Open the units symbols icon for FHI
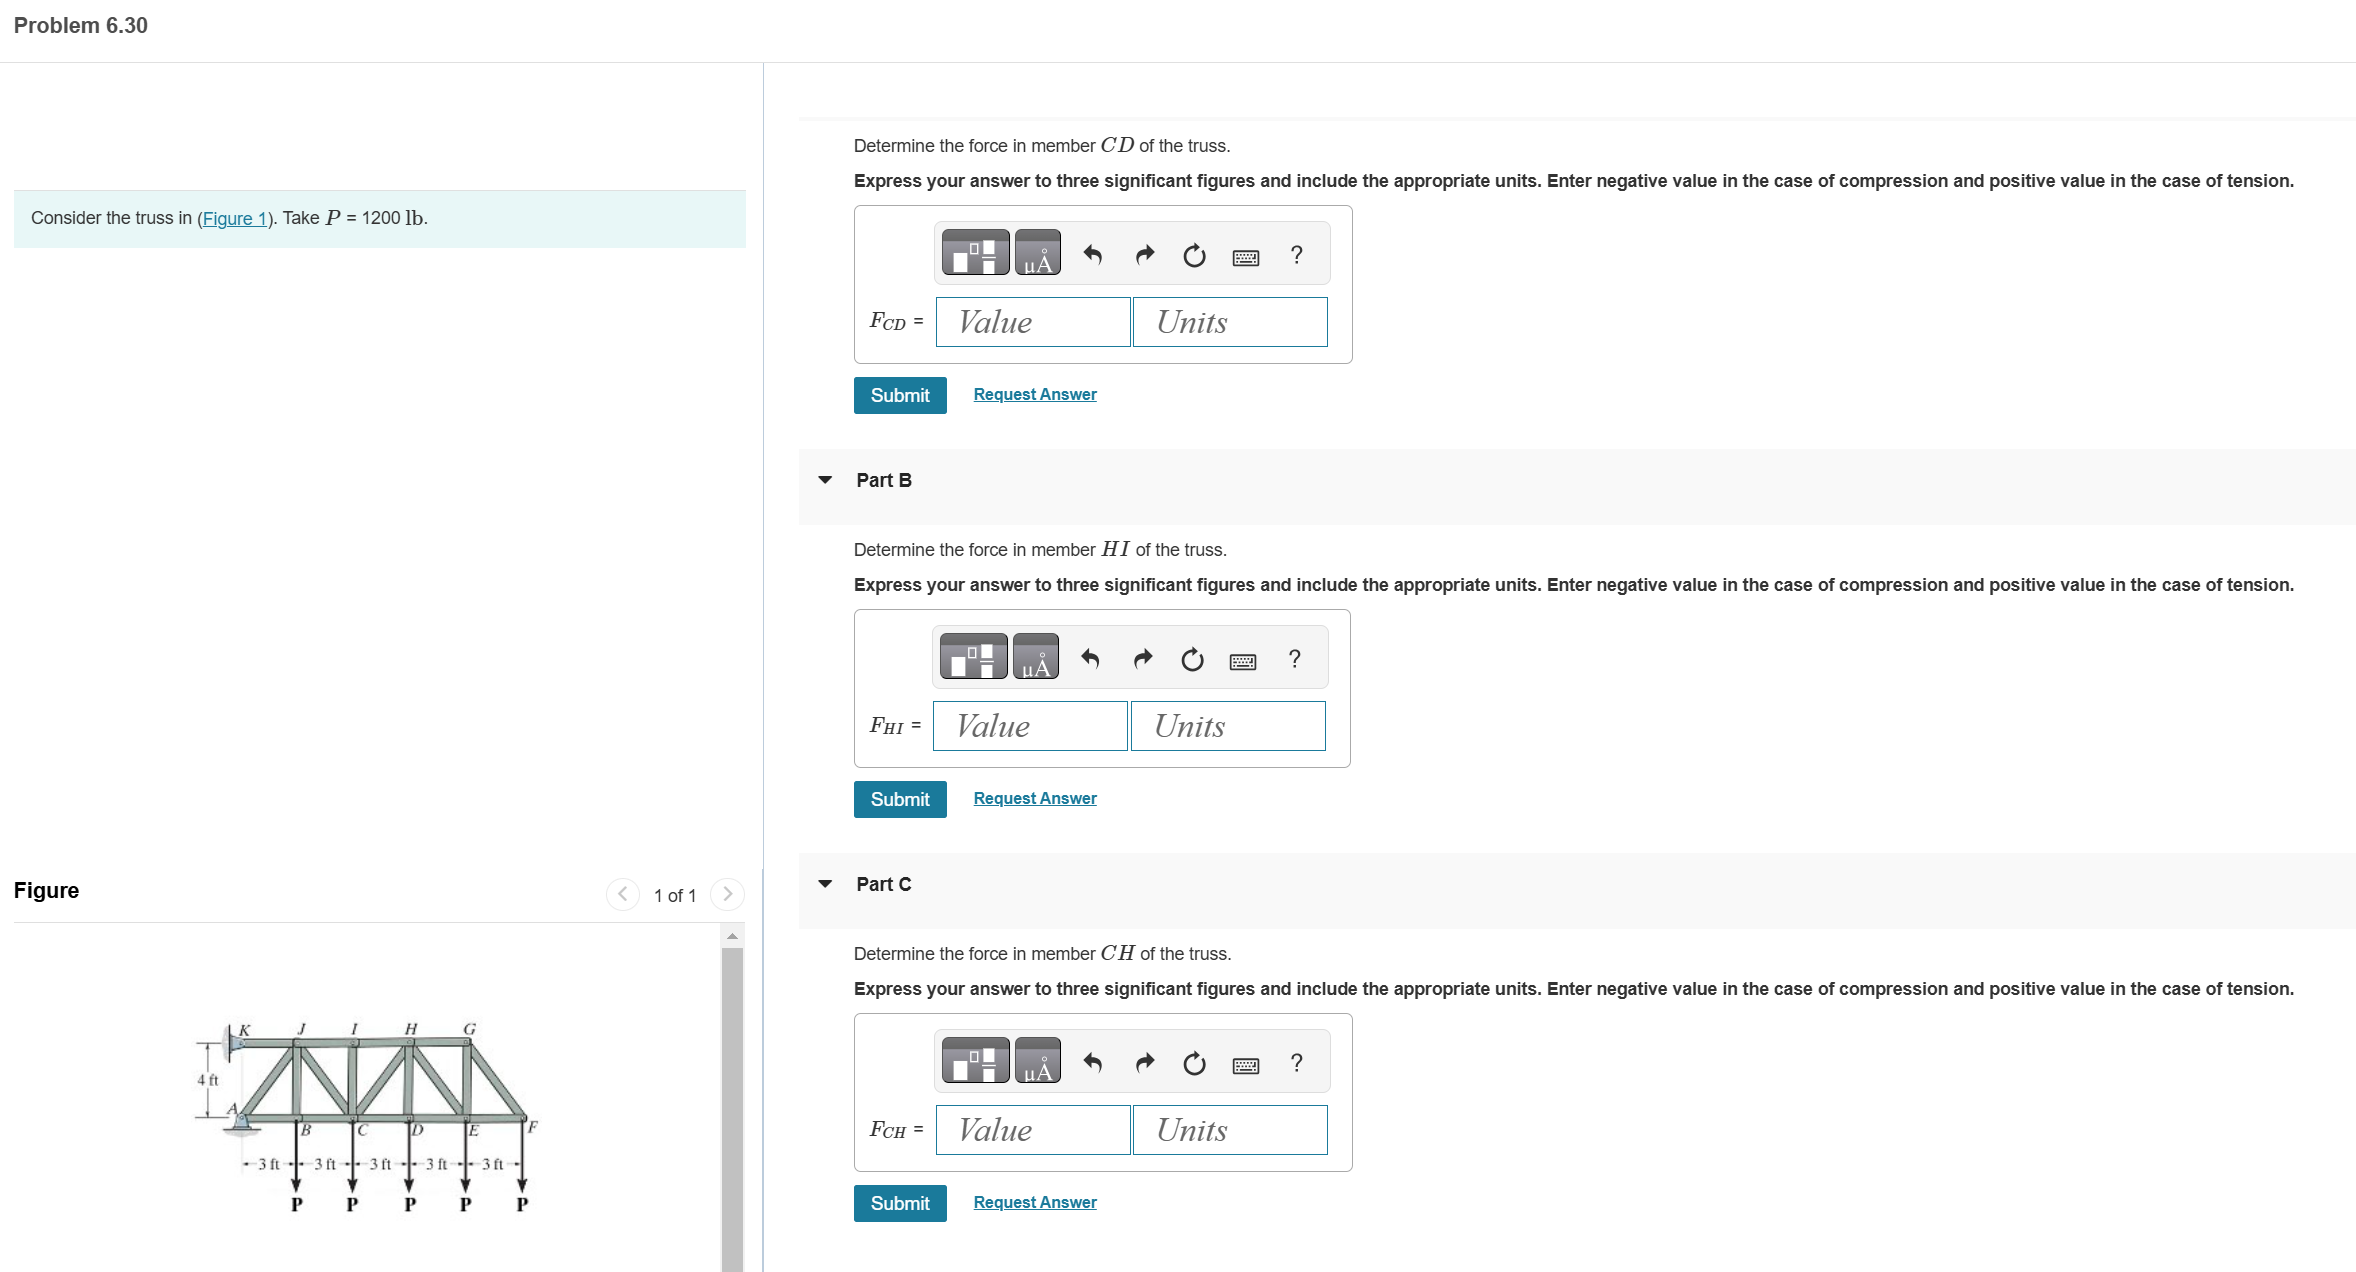Viewport: 2356px width, 1272px height. pyautogui.click(x=1035, y=658)
